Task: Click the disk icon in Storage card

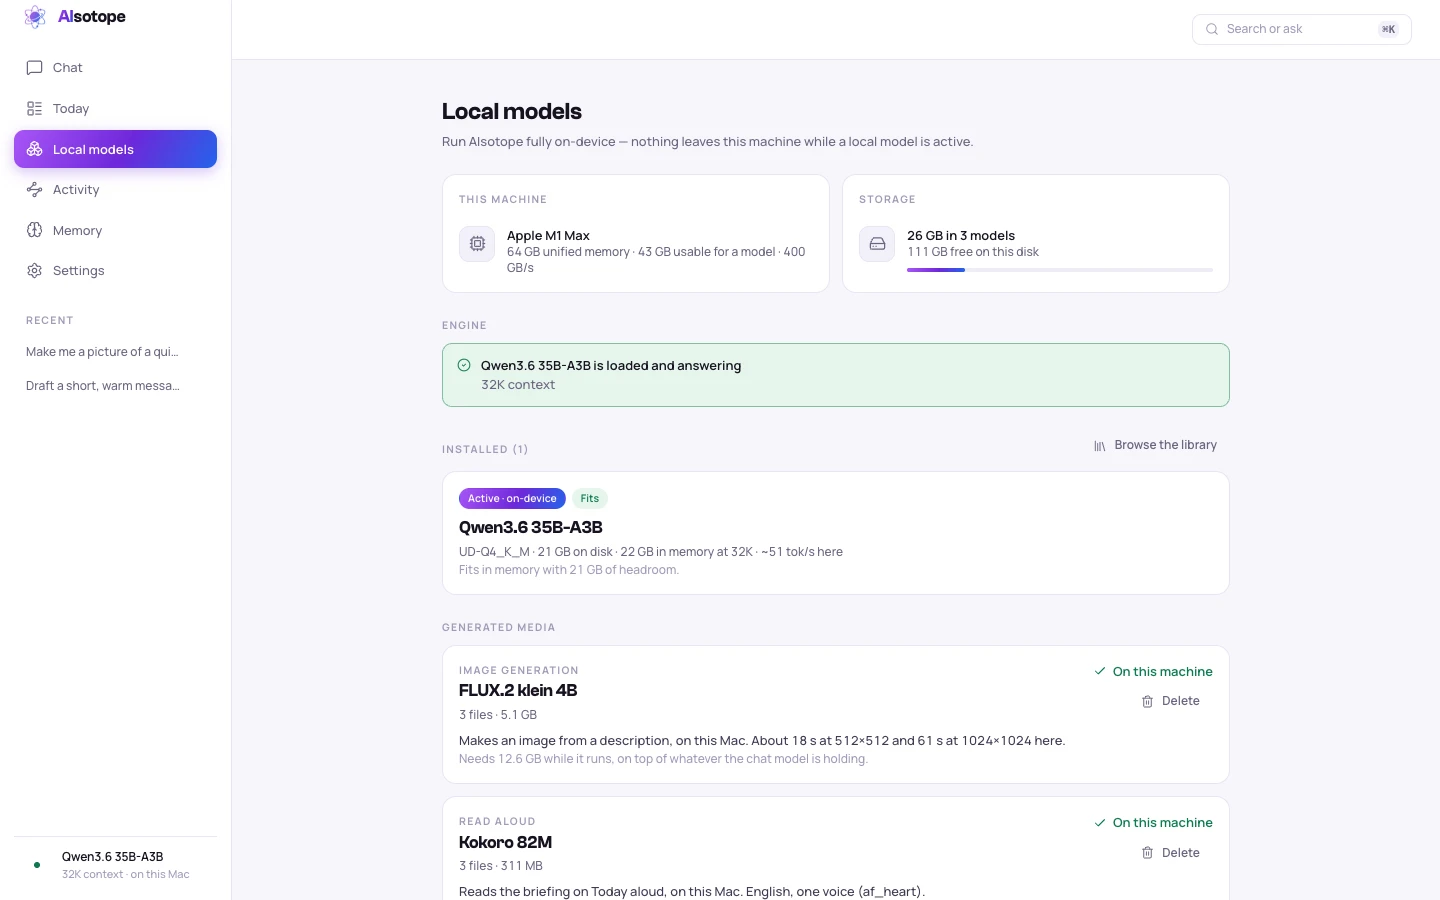Action: (877, 244)
